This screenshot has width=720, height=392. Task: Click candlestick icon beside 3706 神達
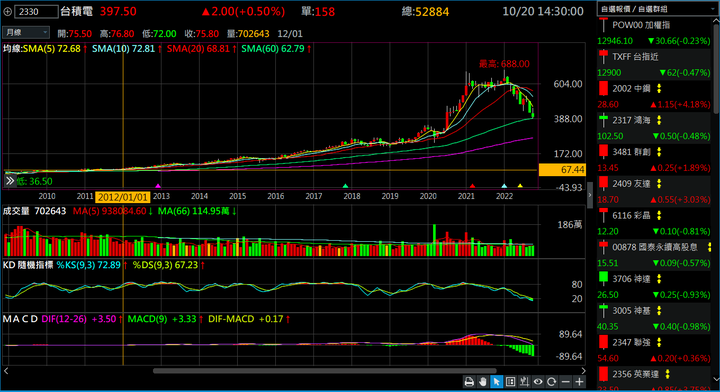[603, 279]
